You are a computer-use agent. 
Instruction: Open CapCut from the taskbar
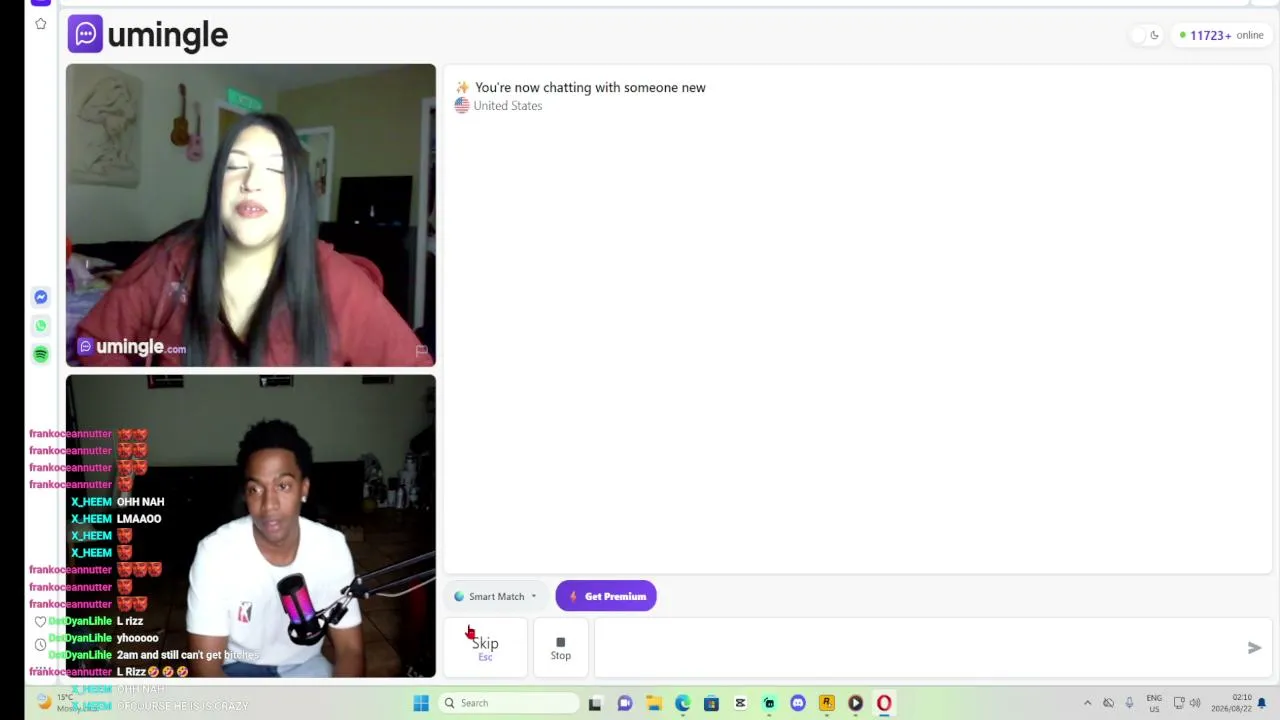tap(740, 703)
